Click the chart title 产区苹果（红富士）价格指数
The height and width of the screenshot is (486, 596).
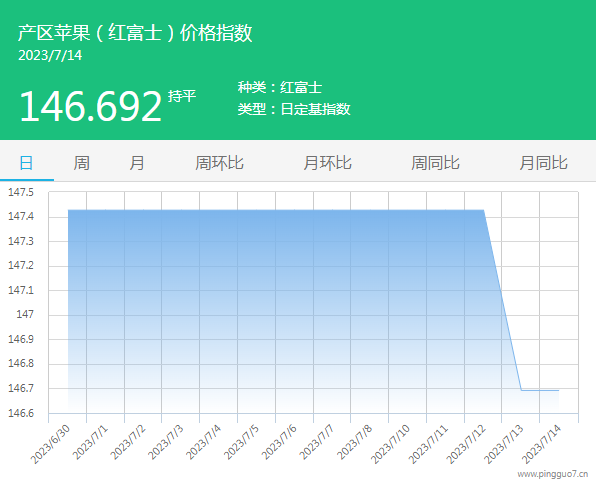[x=135, y=33]
